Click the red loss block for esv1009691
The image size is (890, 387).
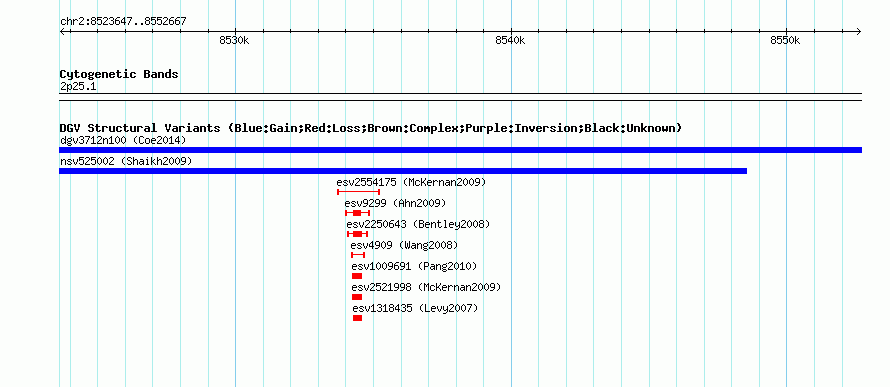357,276
